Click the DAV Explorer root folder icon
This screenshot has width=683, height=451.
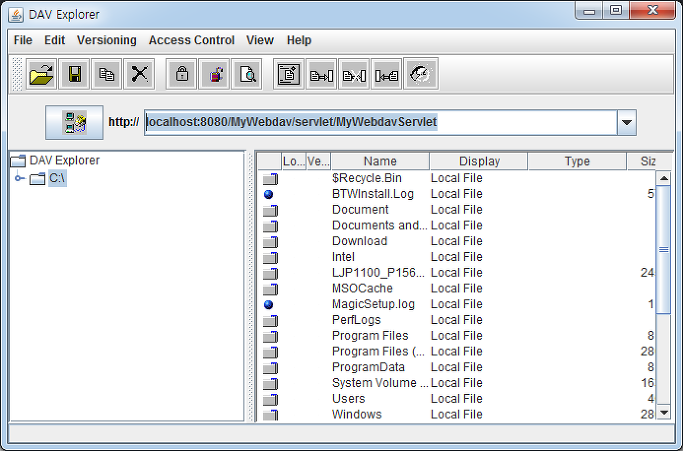pyautogui.click(x=18, y=161)
